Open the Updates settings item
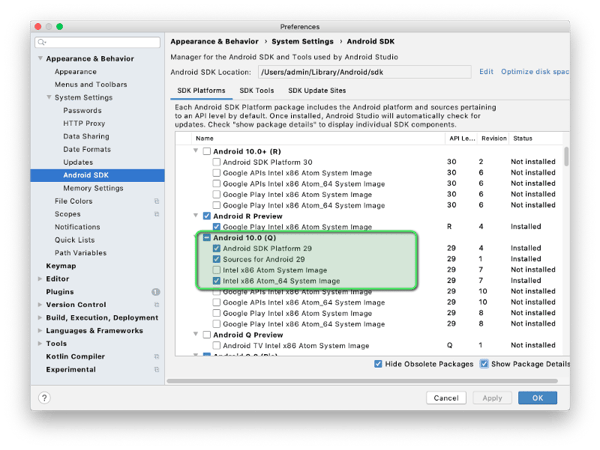The height and width of the screenshot is (450, 600). pos(78,163)
